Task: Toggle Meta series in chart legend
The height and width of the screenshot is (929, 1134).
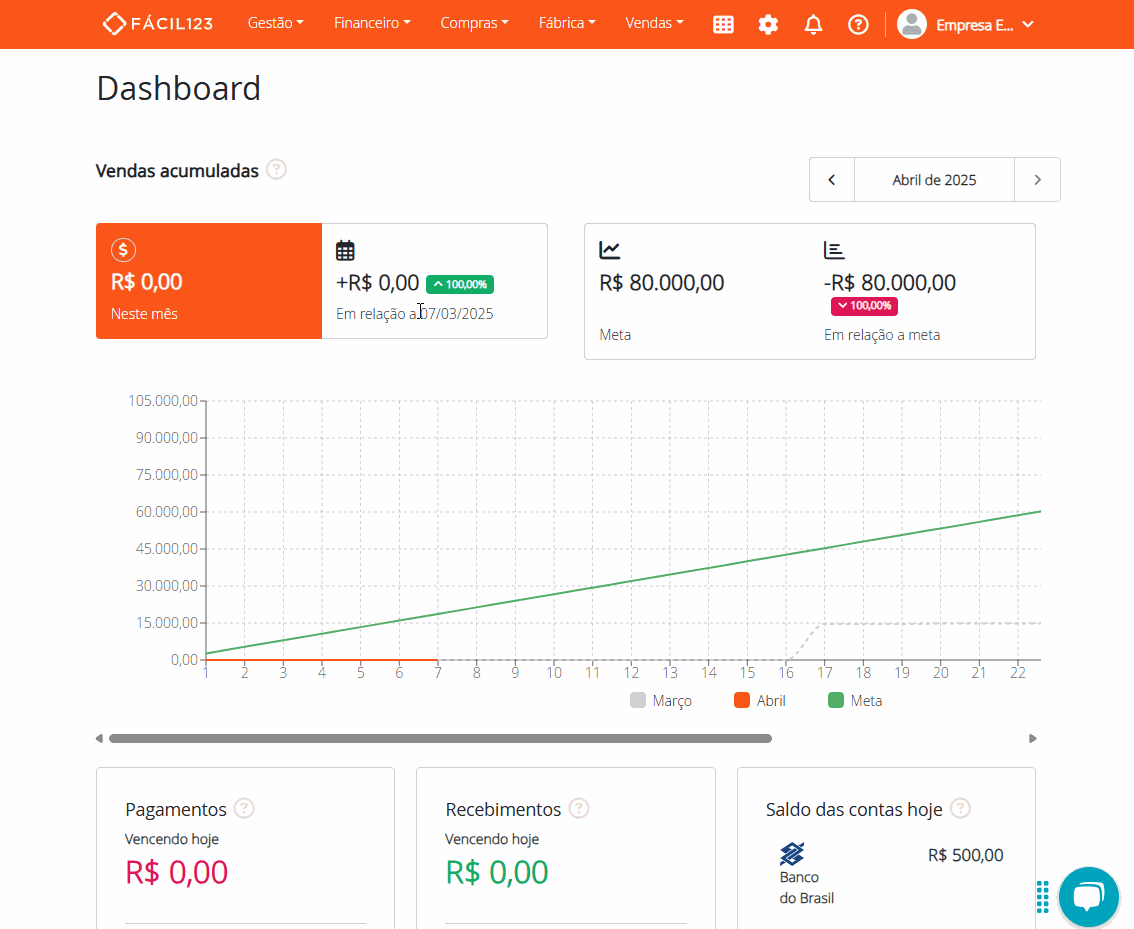Action: [855, 701]
